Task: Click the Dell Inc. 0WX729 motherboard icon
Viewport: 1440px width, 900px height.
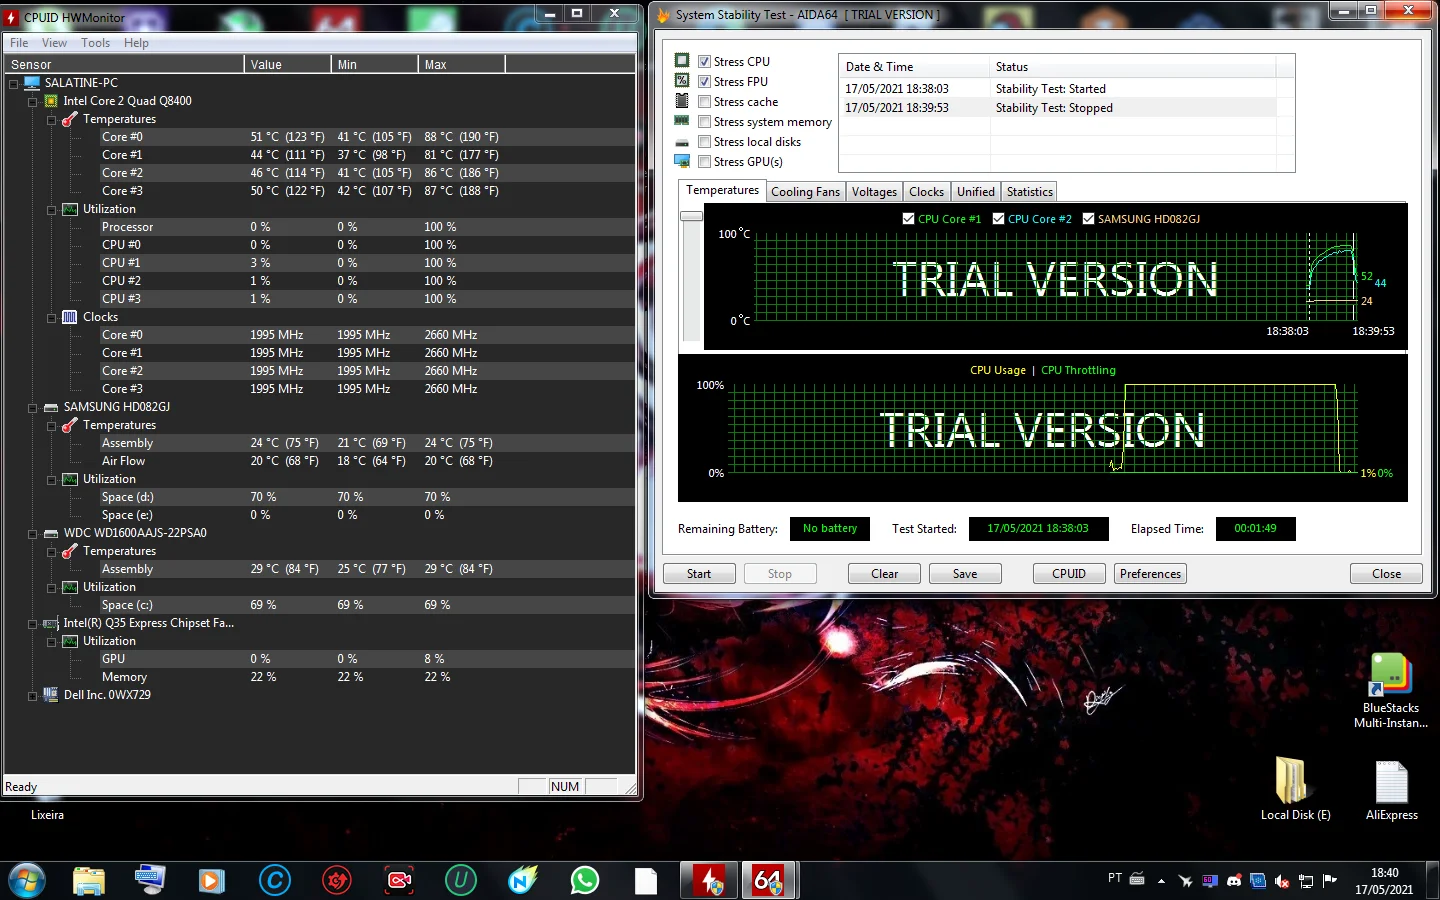Action: tap(51, 695)
